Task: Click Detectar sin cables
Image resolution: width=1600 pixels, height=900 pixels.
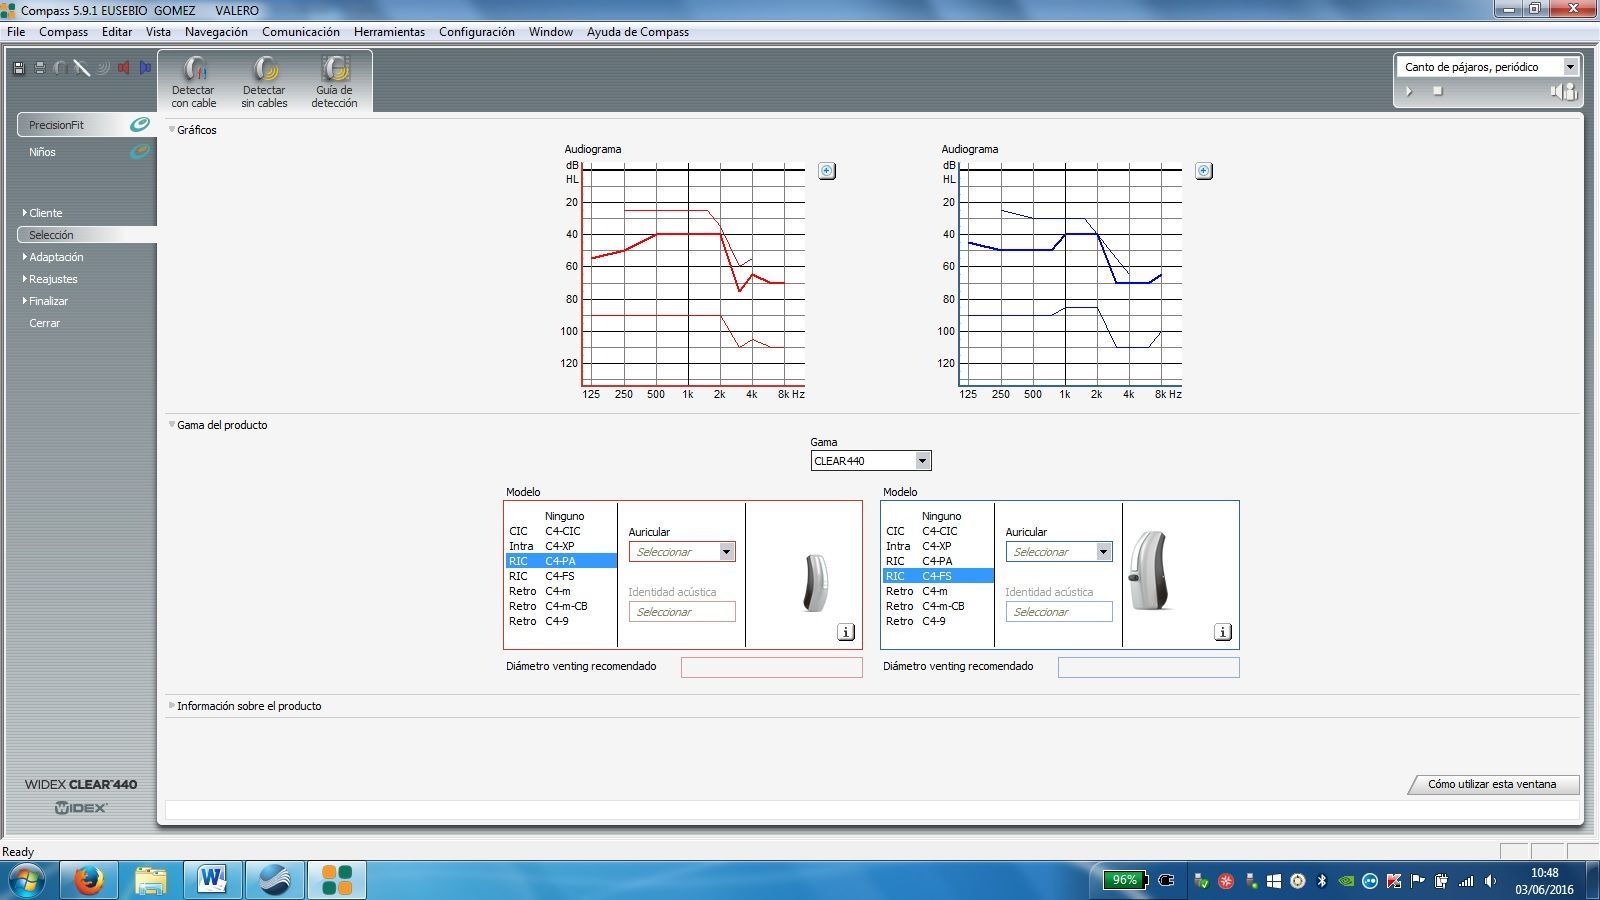Action: pyautogui.click(x=264, y=81)
